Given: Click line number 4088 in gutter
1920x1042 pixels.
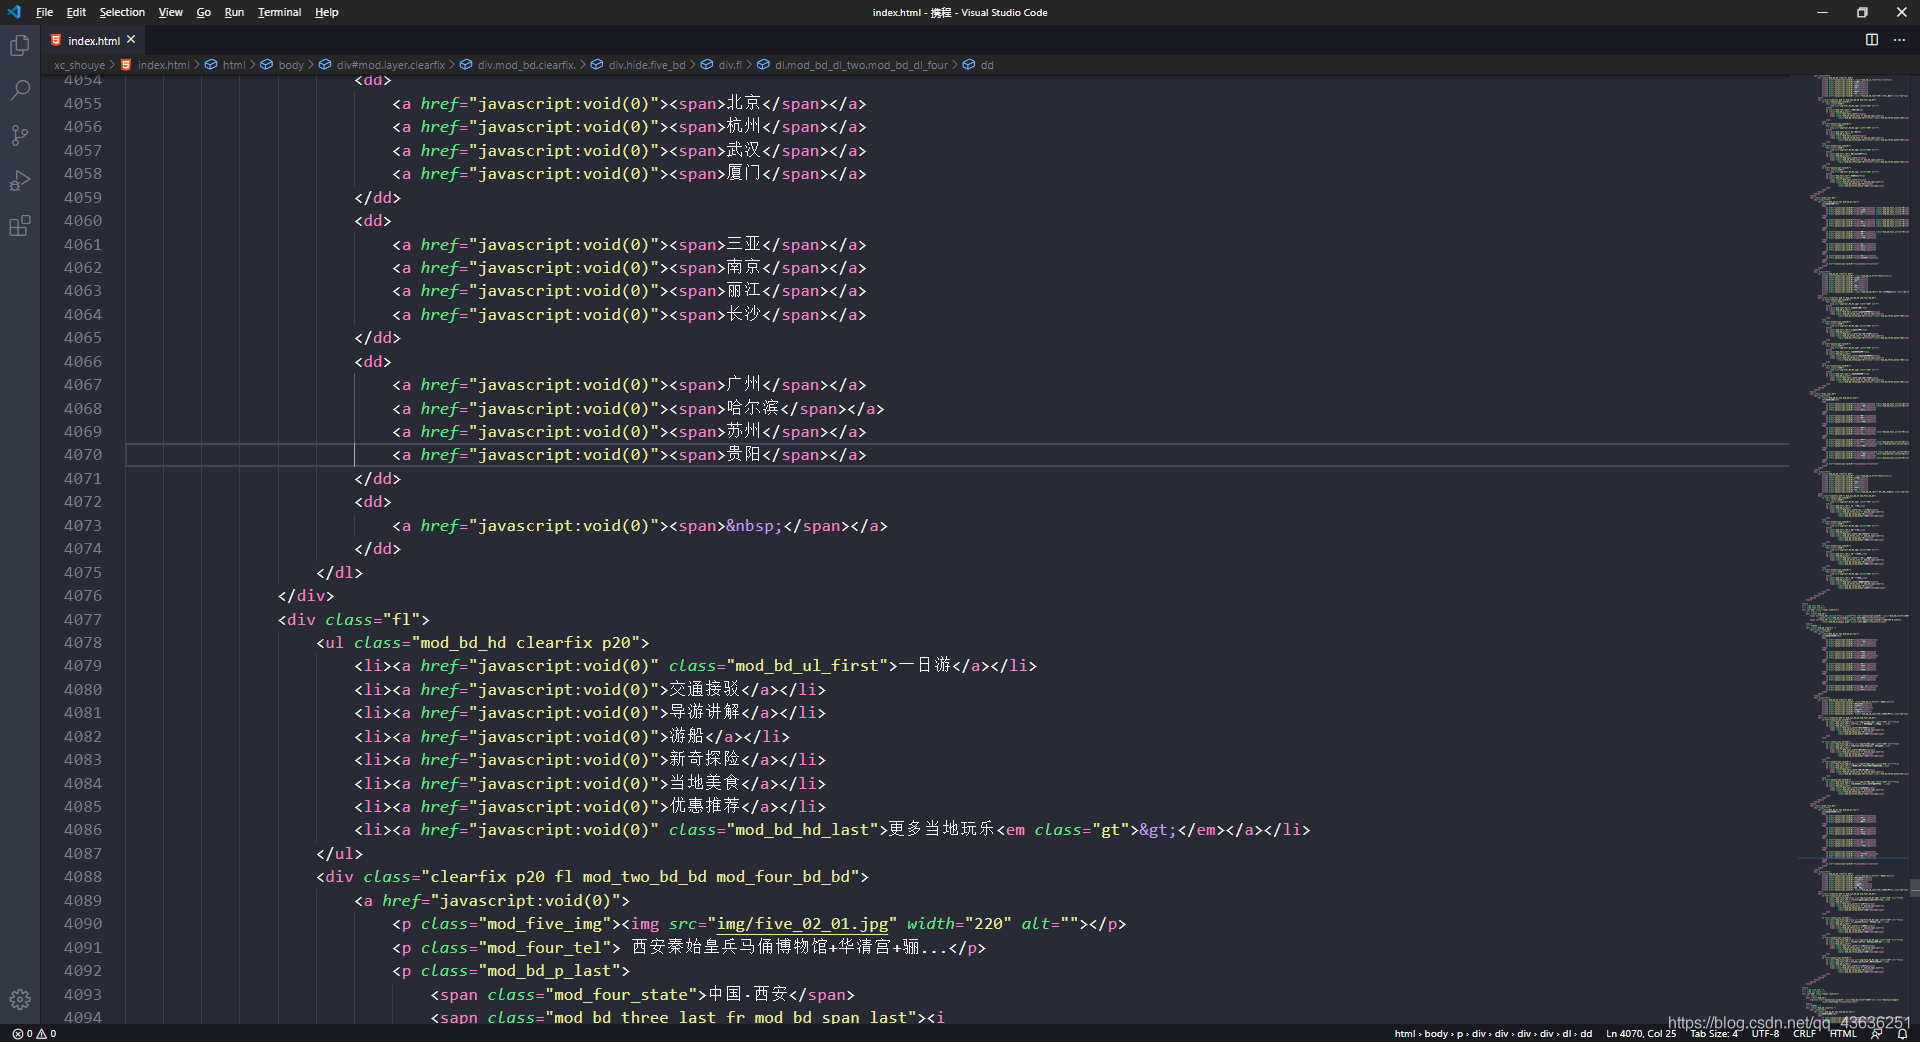Looking at the screenshot, I should tap(82, 877).
